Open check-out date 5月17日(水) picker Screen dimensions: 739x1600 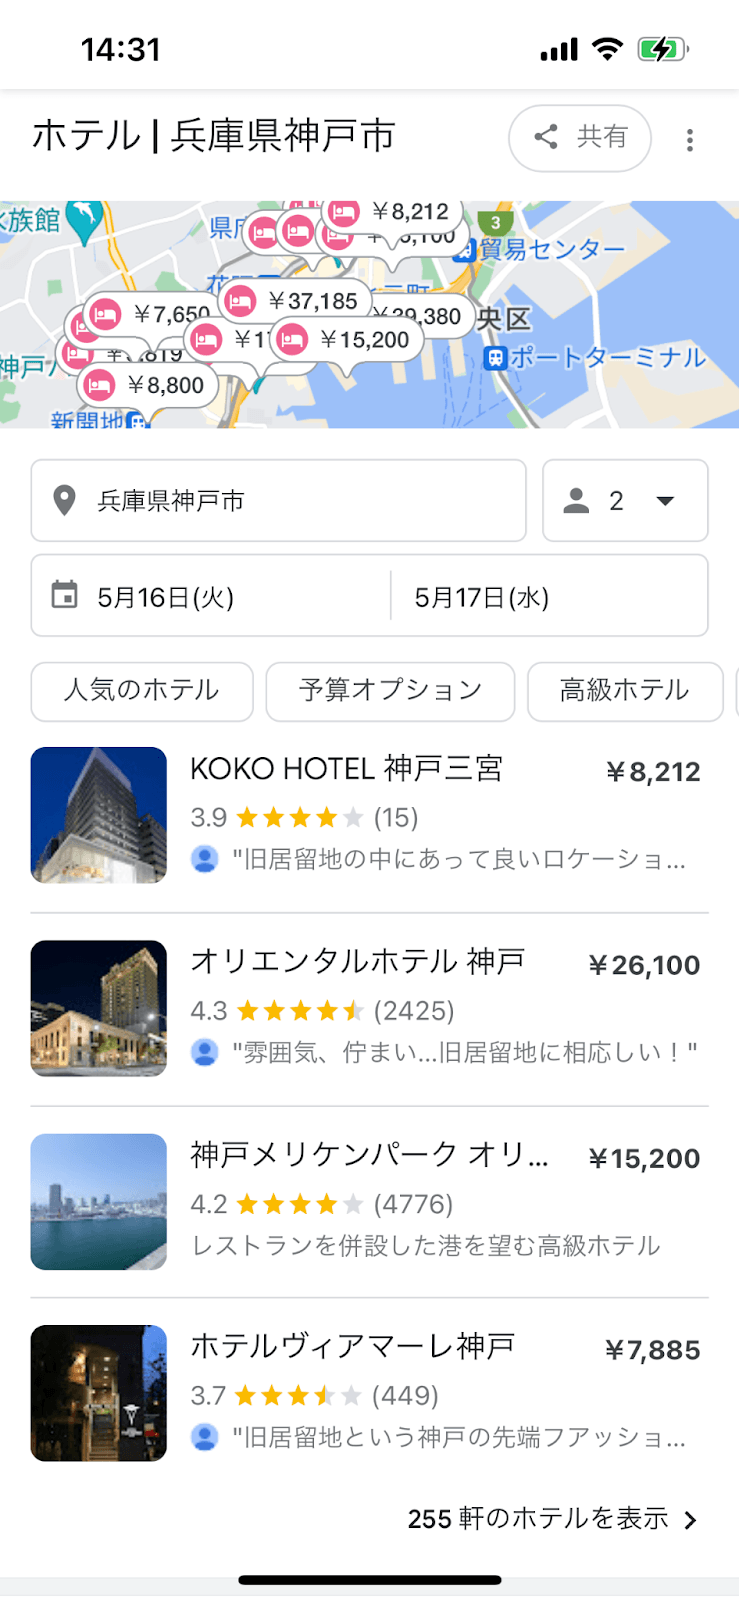548,597
